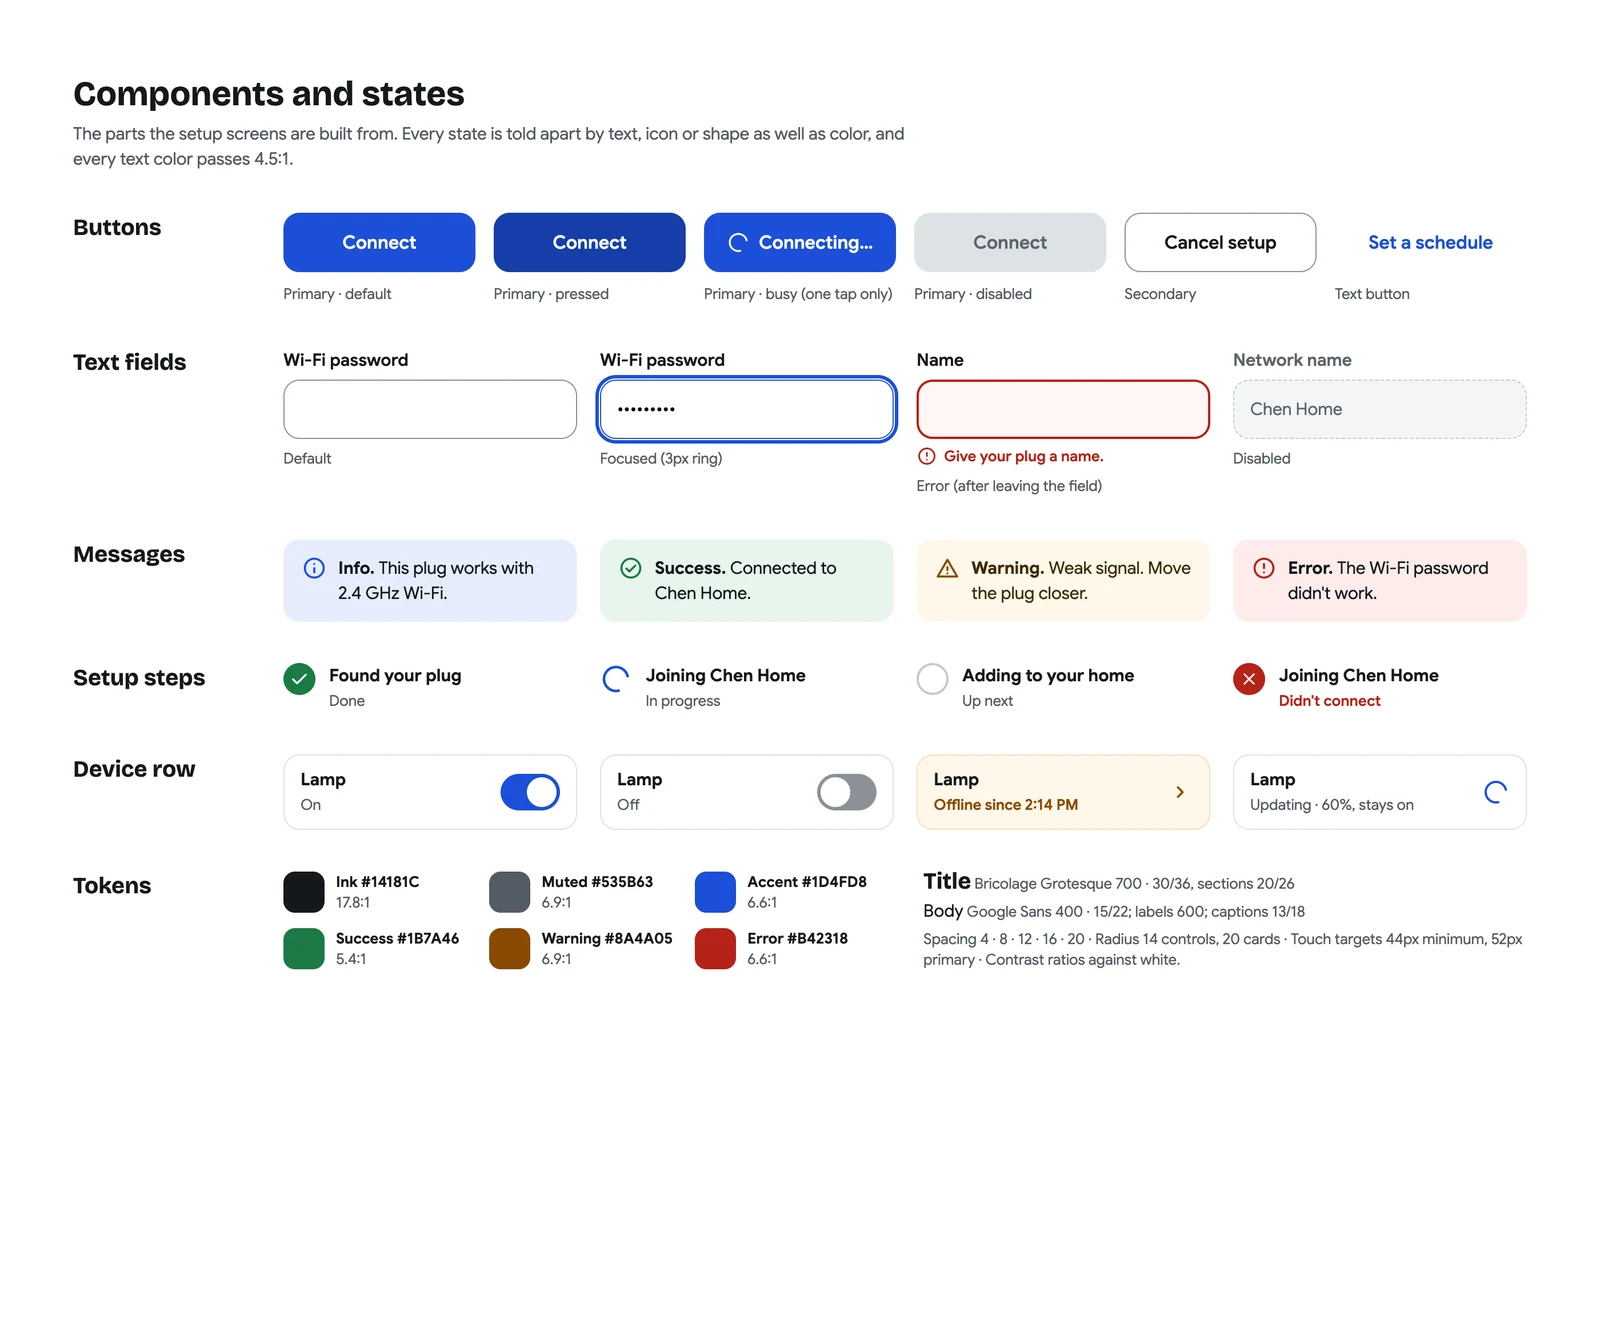Screen dimensions: 1600x1326
Task: Click the Connecting... busy button
Action: tap(800, 242)
